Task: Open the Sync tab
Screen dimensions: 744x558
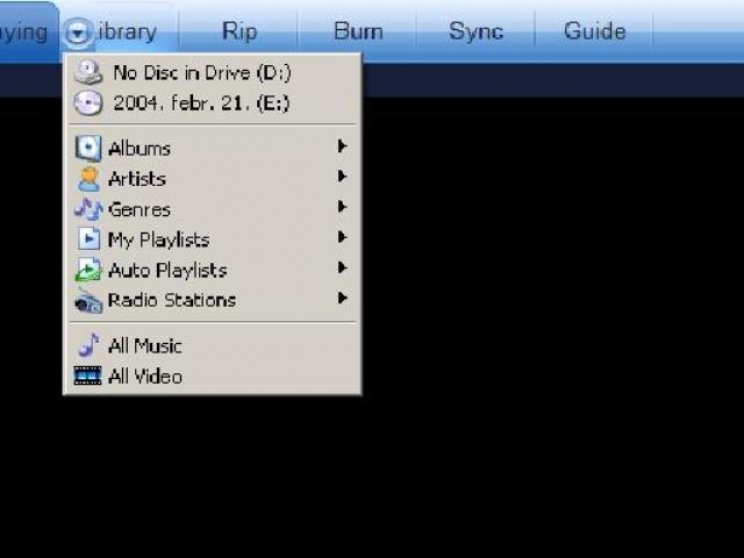Action: 476,32
